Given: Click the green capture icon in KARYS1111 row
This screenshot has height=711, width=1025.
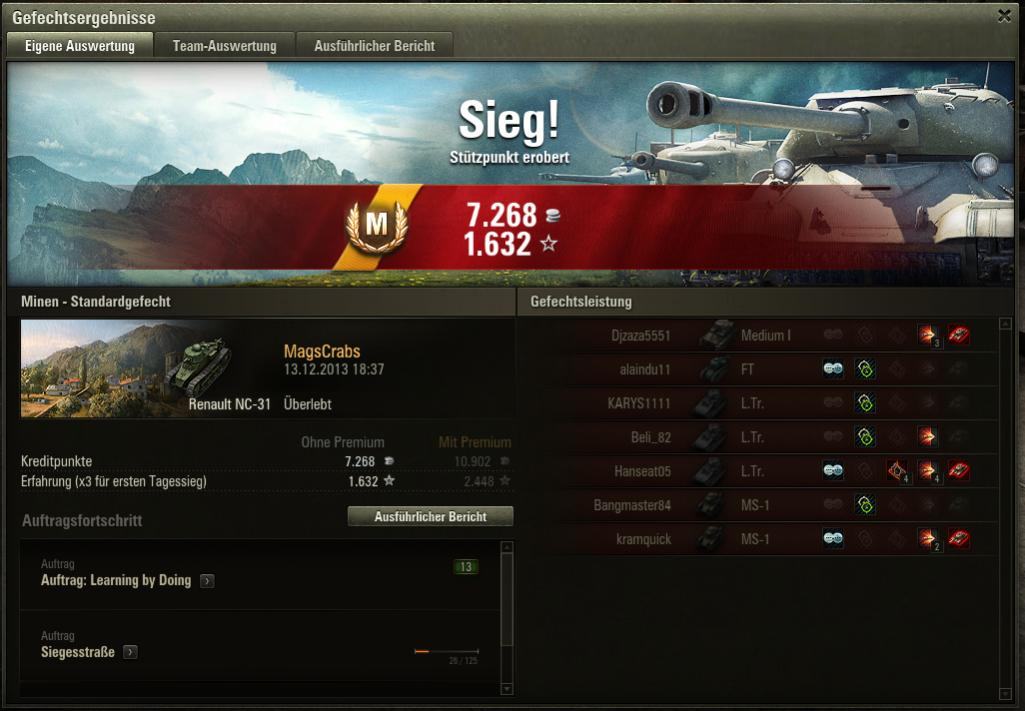Looking at the screenshot, I should click(865, 403).
